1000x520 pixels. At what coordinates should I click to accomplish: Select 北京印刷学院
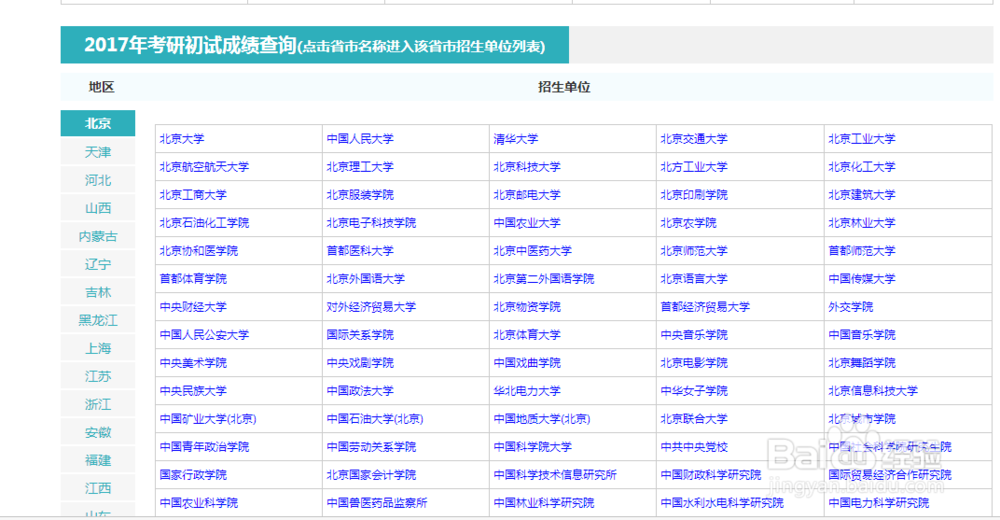(694, 195)
